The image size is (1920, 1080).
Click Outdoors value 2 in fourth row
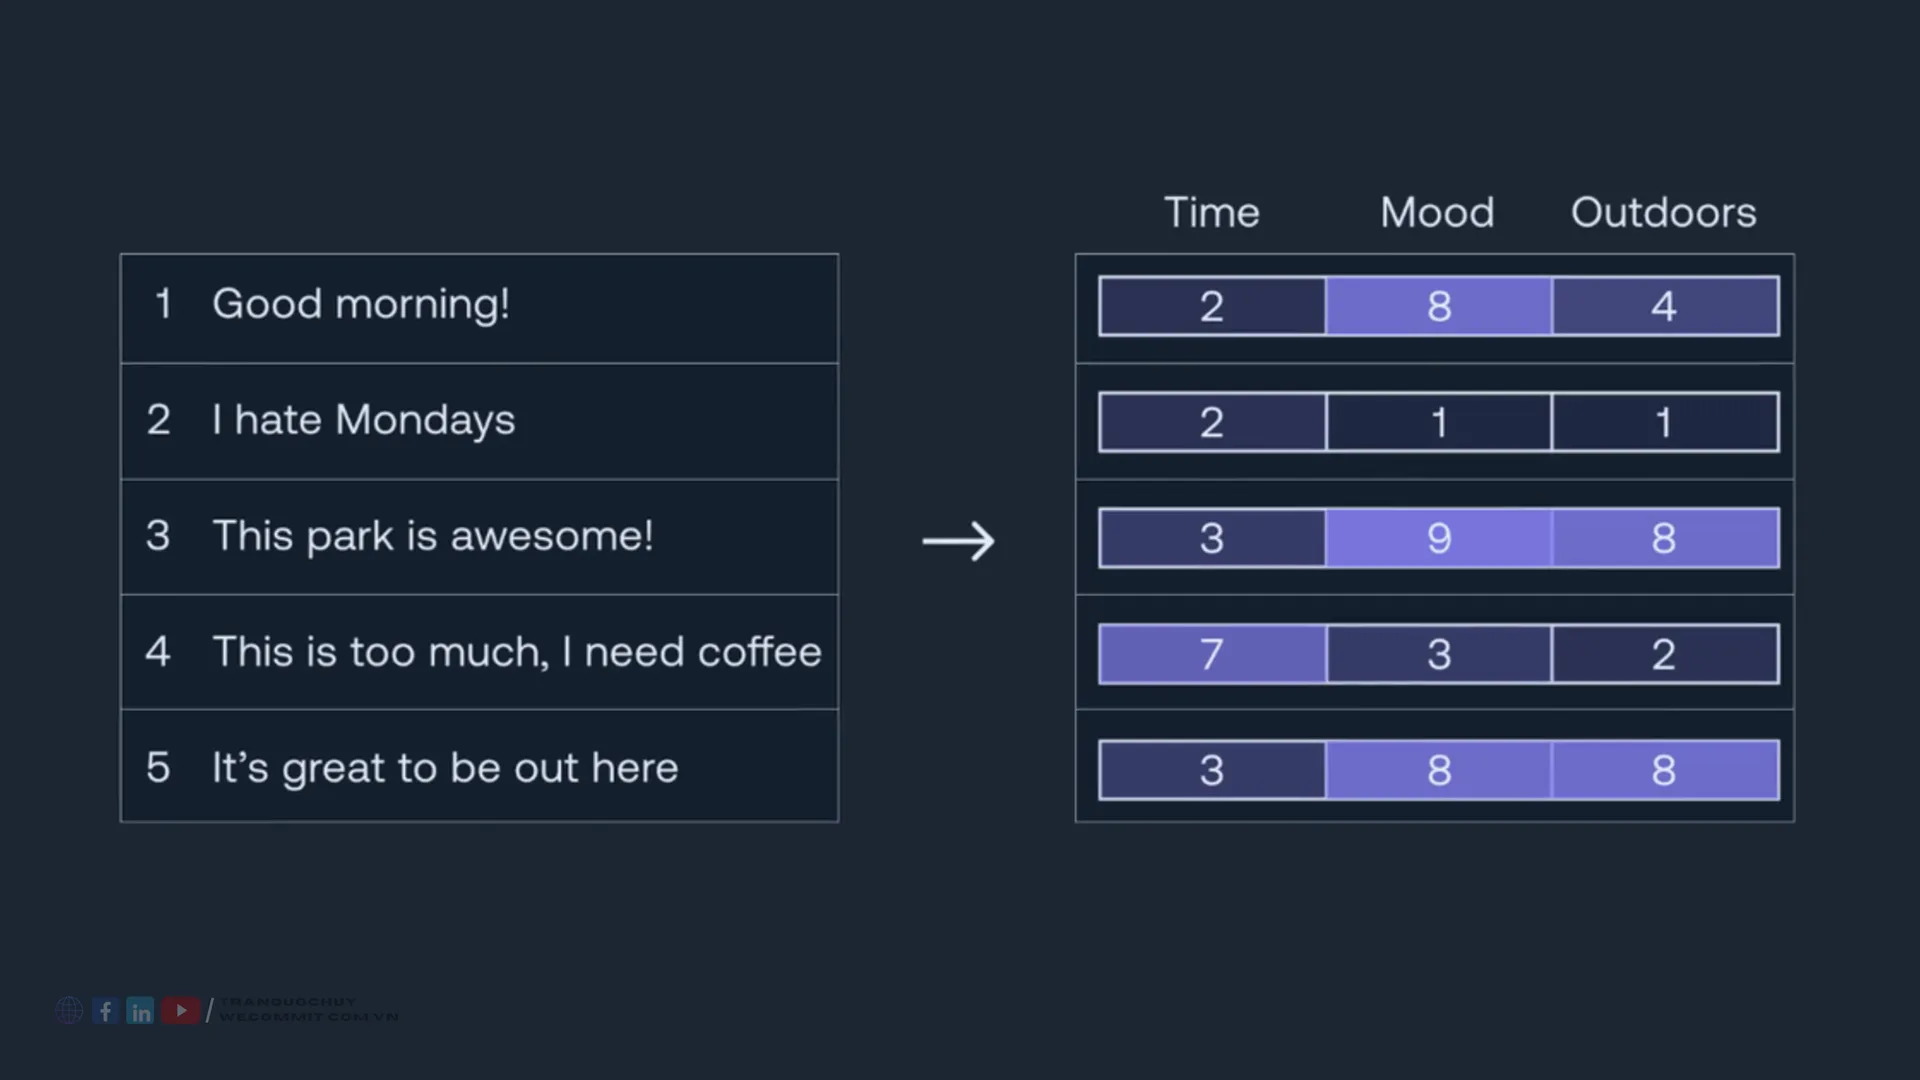1665,654
